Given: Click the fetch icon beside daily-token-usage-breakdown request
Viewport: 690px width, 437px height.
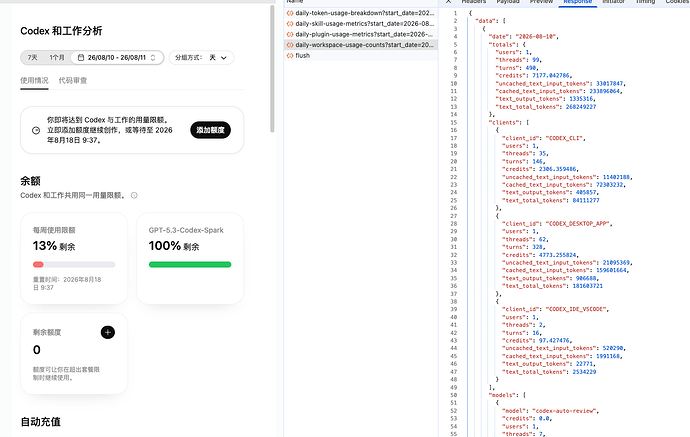Looking at the screenshot, I should [x=290, y=13].
